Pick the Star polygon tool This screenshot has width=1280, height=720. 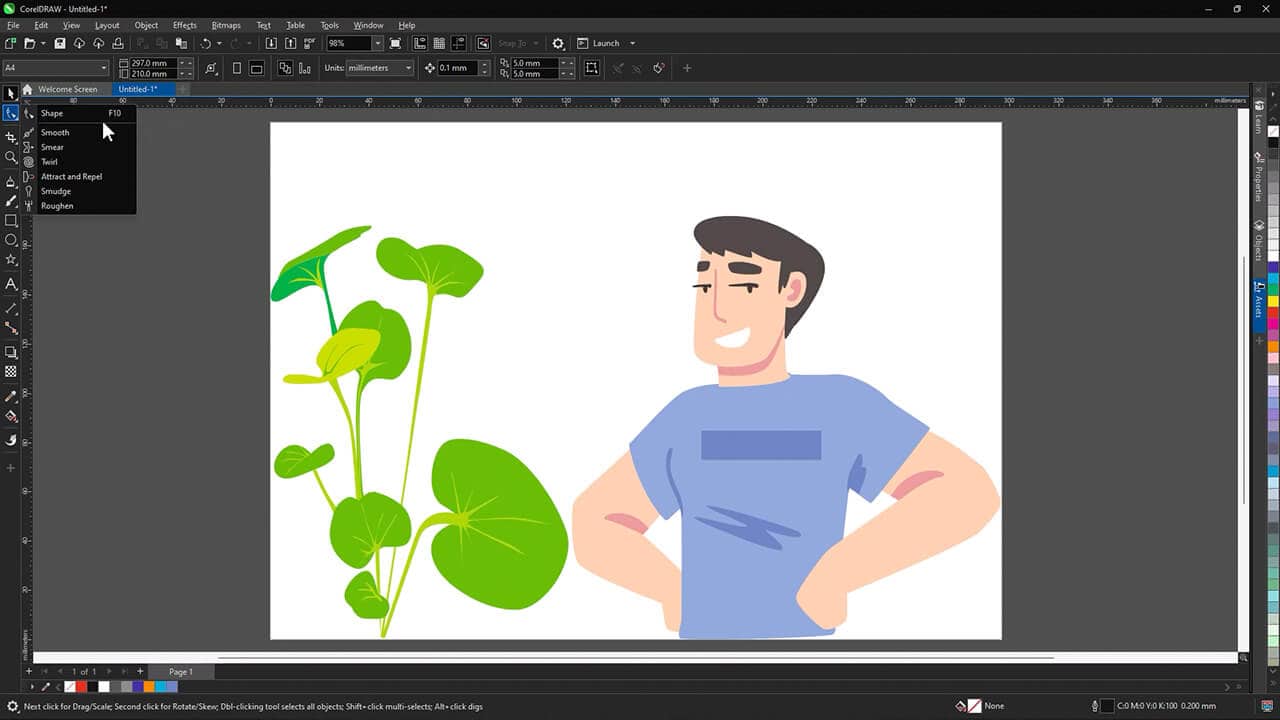(x=11, y=260)
